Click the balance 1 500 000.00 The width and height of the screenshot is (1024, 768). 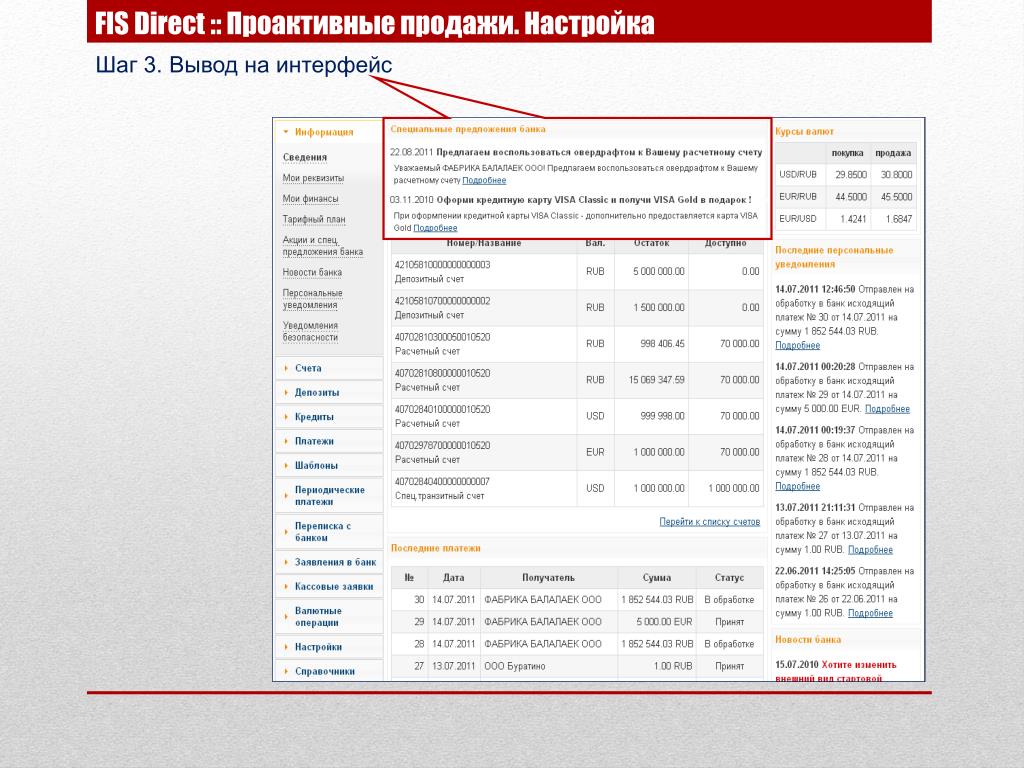point(659,308)
